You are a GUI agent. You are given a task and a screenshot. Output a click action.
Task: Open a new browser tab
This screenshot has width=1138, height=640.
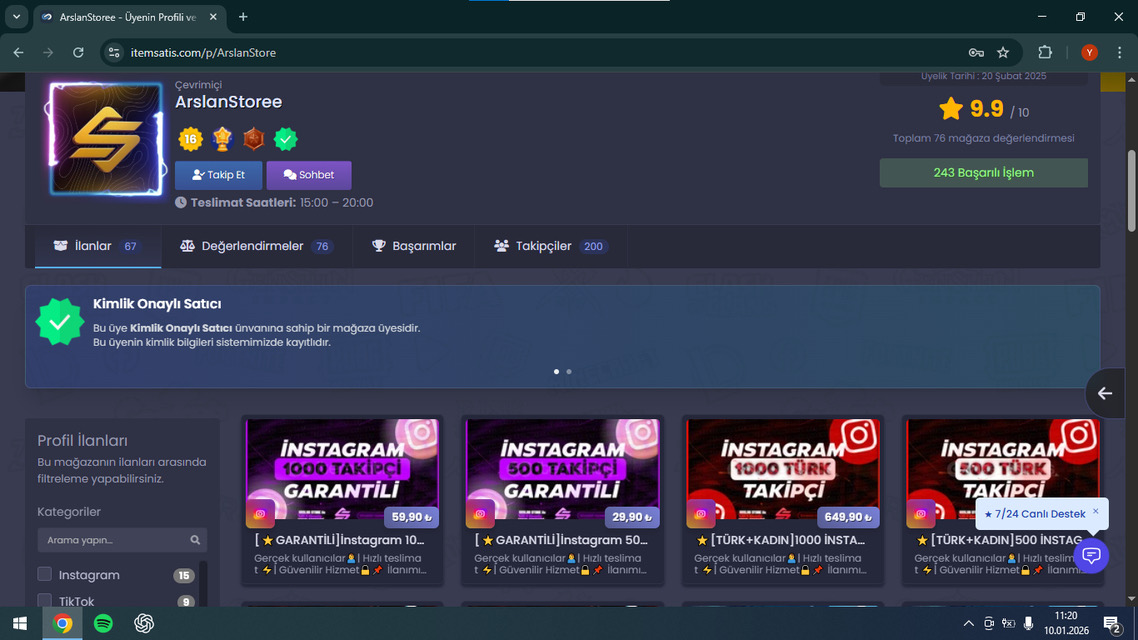tap(243, 17)
